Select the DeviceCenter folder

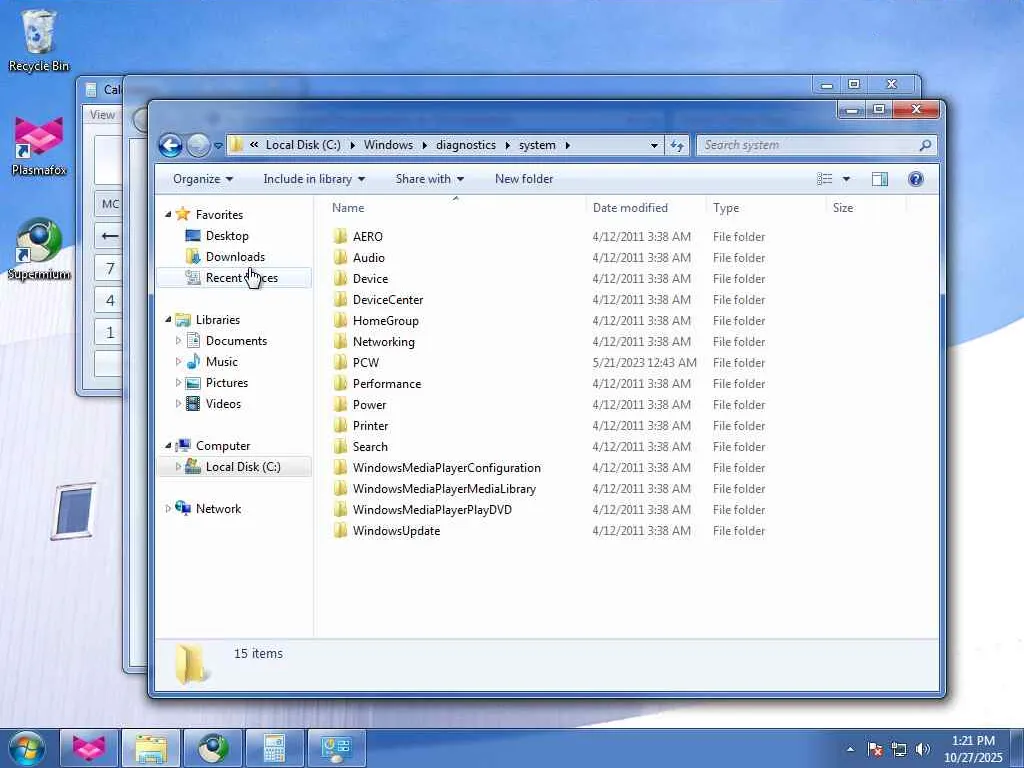coord(388,299)
